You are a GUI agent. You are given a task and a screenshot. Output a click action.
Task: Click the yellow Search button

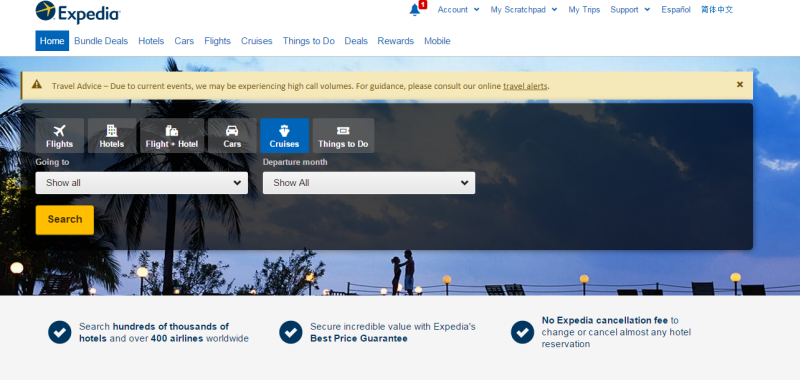tap(65, 220)
